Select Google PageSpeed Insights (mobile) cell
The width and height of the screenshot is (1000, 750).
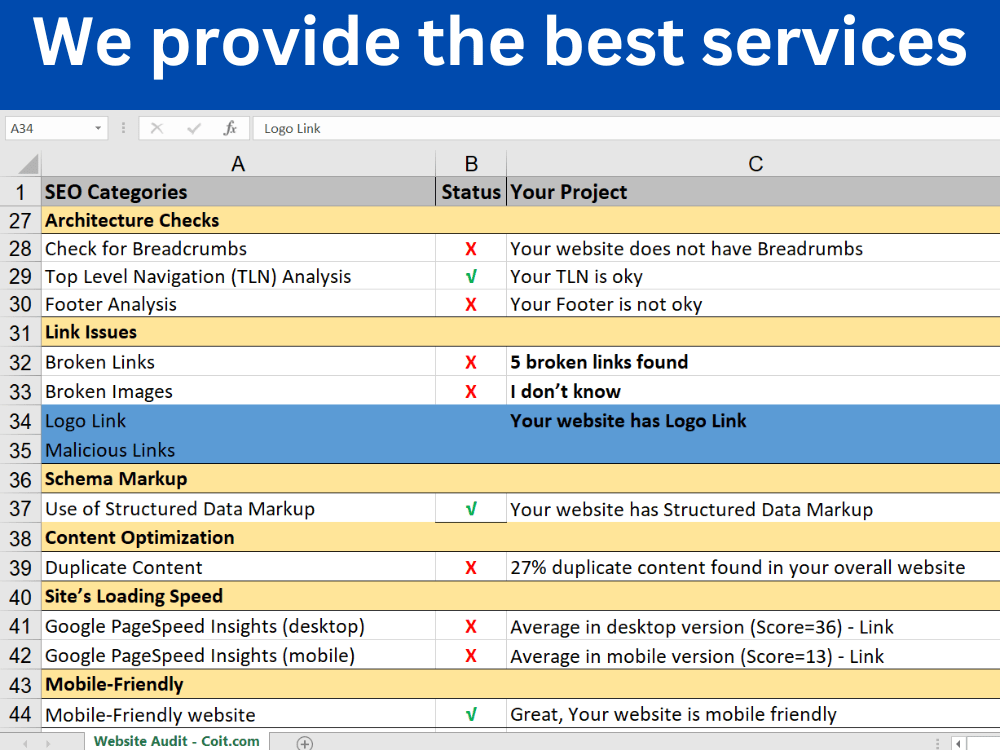pyautogui.click(x=238, y=656)
